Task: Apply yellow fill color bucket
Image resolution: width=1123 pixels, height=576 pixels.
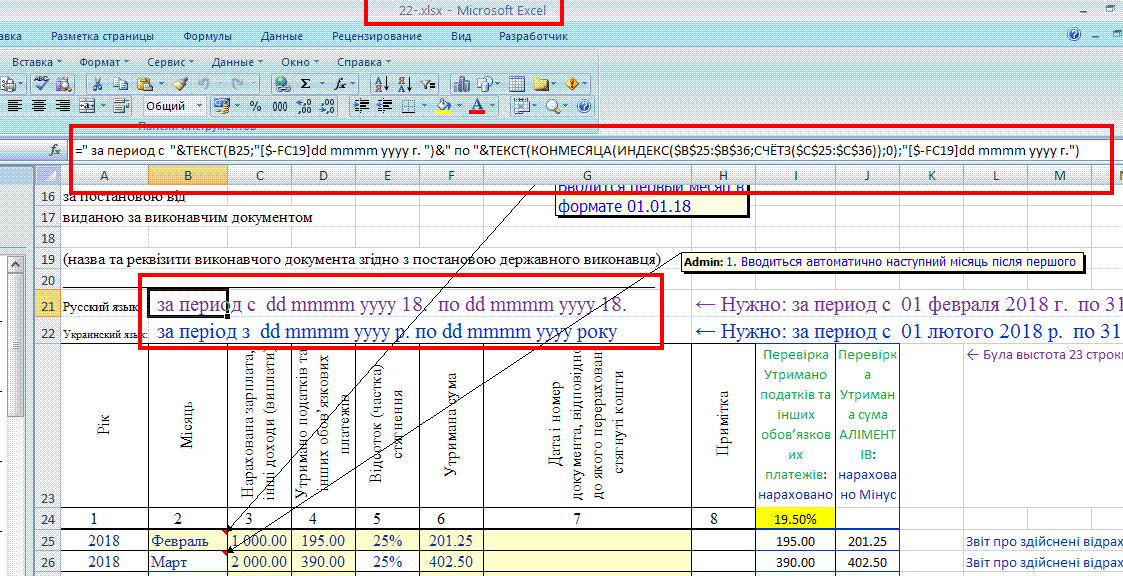Action: pyautogui.click(x=443, y=106)
